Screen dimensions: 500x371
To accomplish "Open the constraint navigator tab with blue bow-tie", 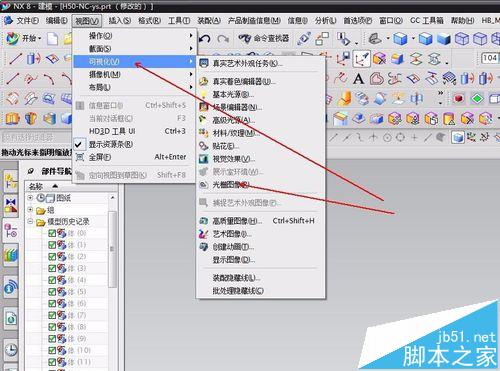I will 11,206.
